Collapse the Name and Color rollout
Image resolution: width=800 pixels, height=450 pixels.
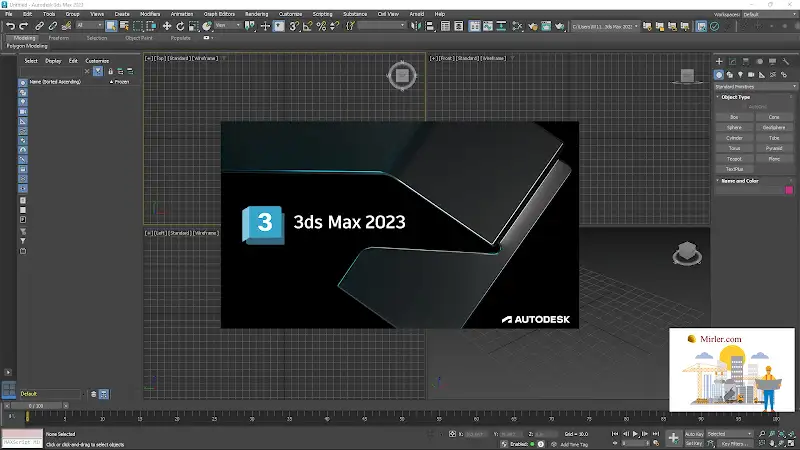coord(739,181)
